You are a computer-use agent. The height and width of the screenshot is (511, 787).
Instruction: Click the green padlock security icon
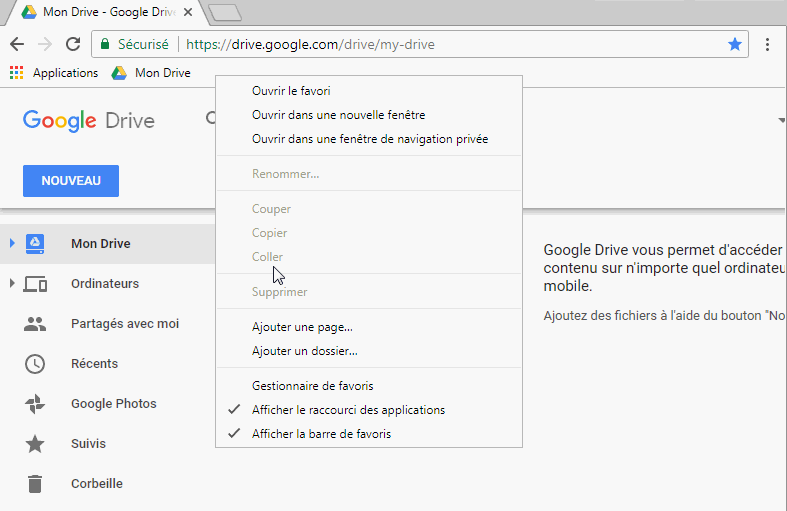(105, 44)
